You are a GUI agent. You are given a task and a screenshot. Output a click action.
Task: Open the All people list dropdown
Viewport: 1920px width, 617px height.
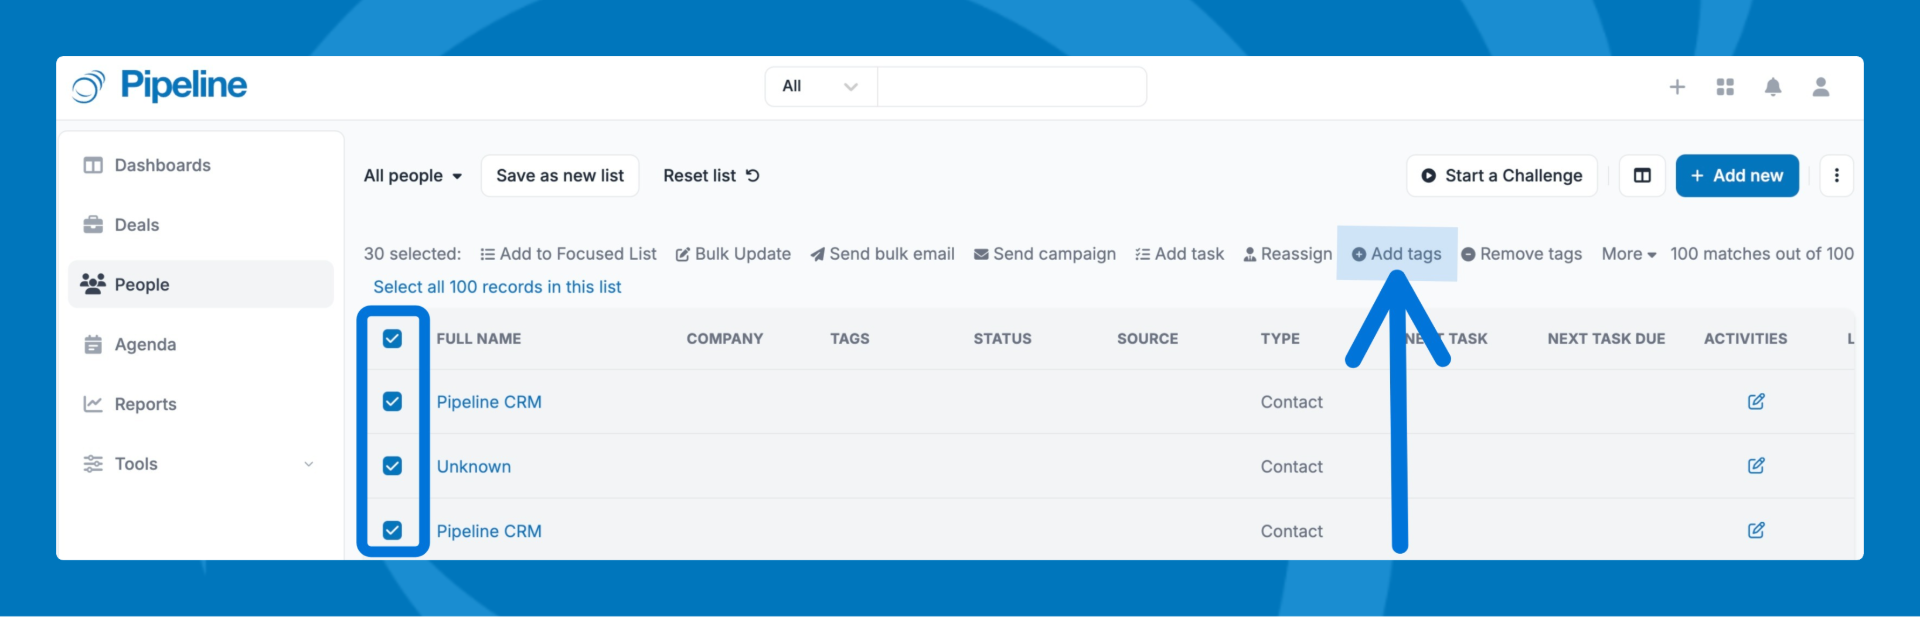pyautogui.click(x=413, y=176)
